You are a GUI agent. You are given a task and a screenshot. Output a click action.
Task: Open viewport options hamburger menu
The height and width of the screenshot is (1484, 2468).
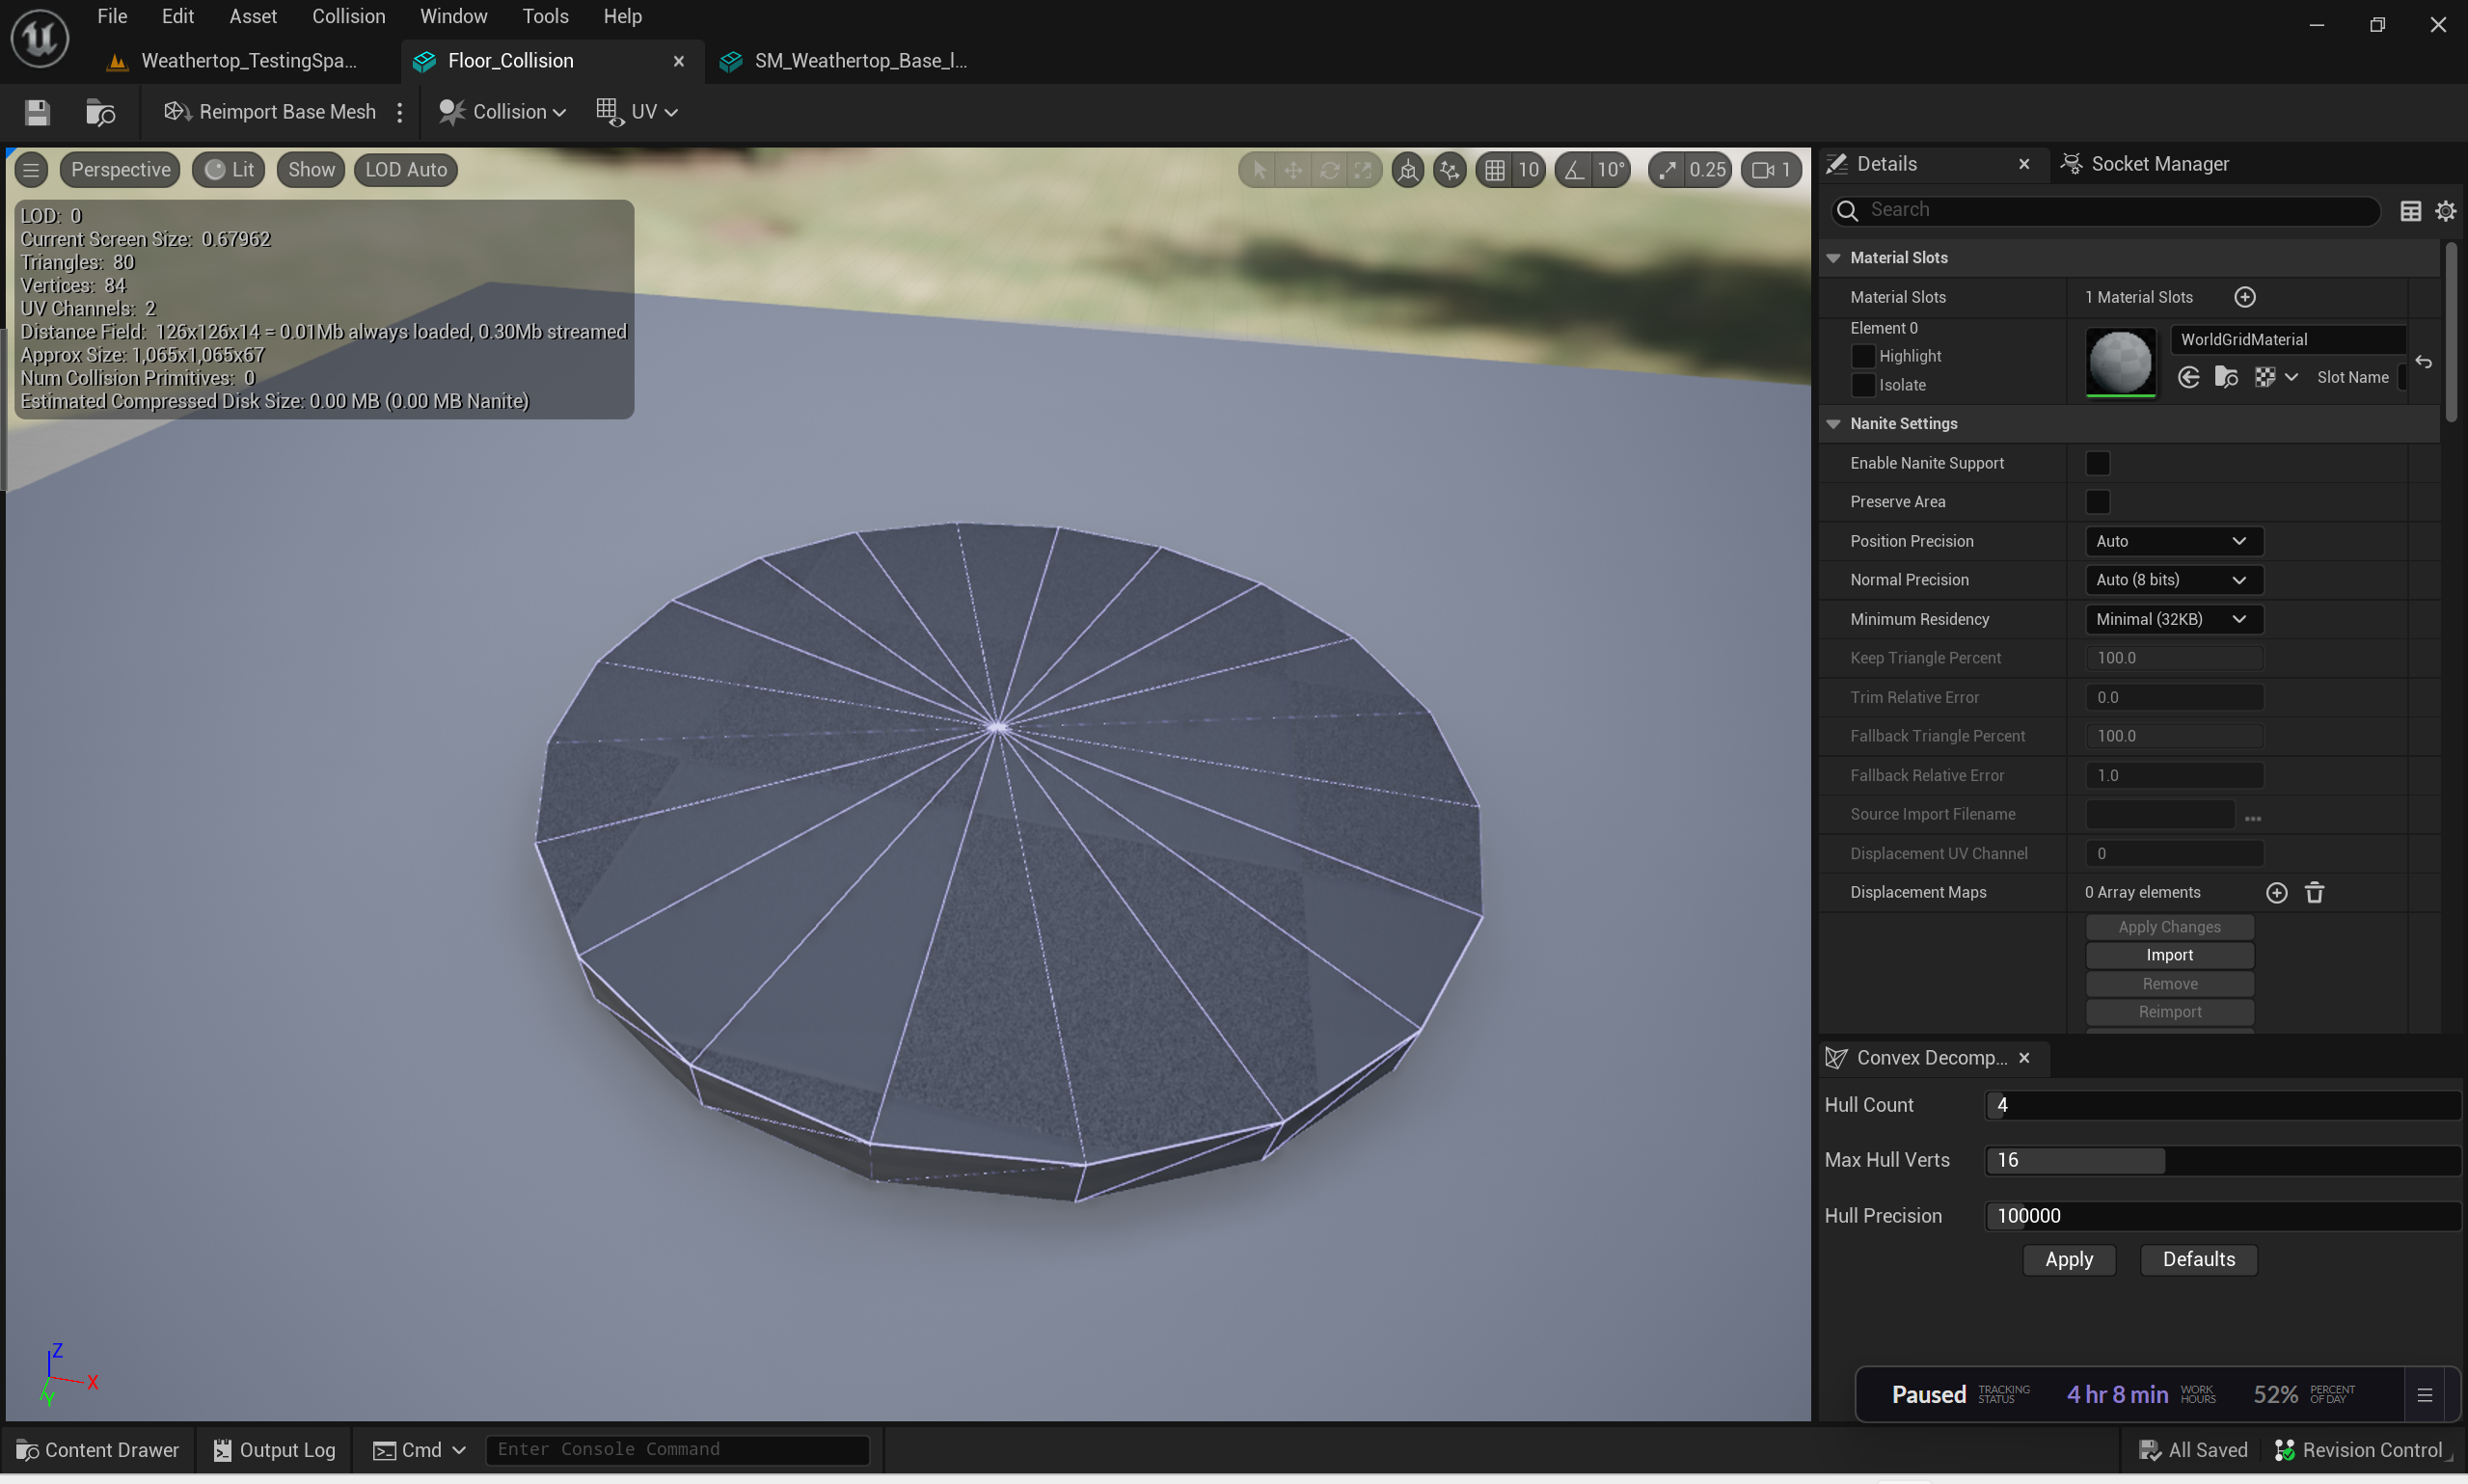(x=31, y=170)
